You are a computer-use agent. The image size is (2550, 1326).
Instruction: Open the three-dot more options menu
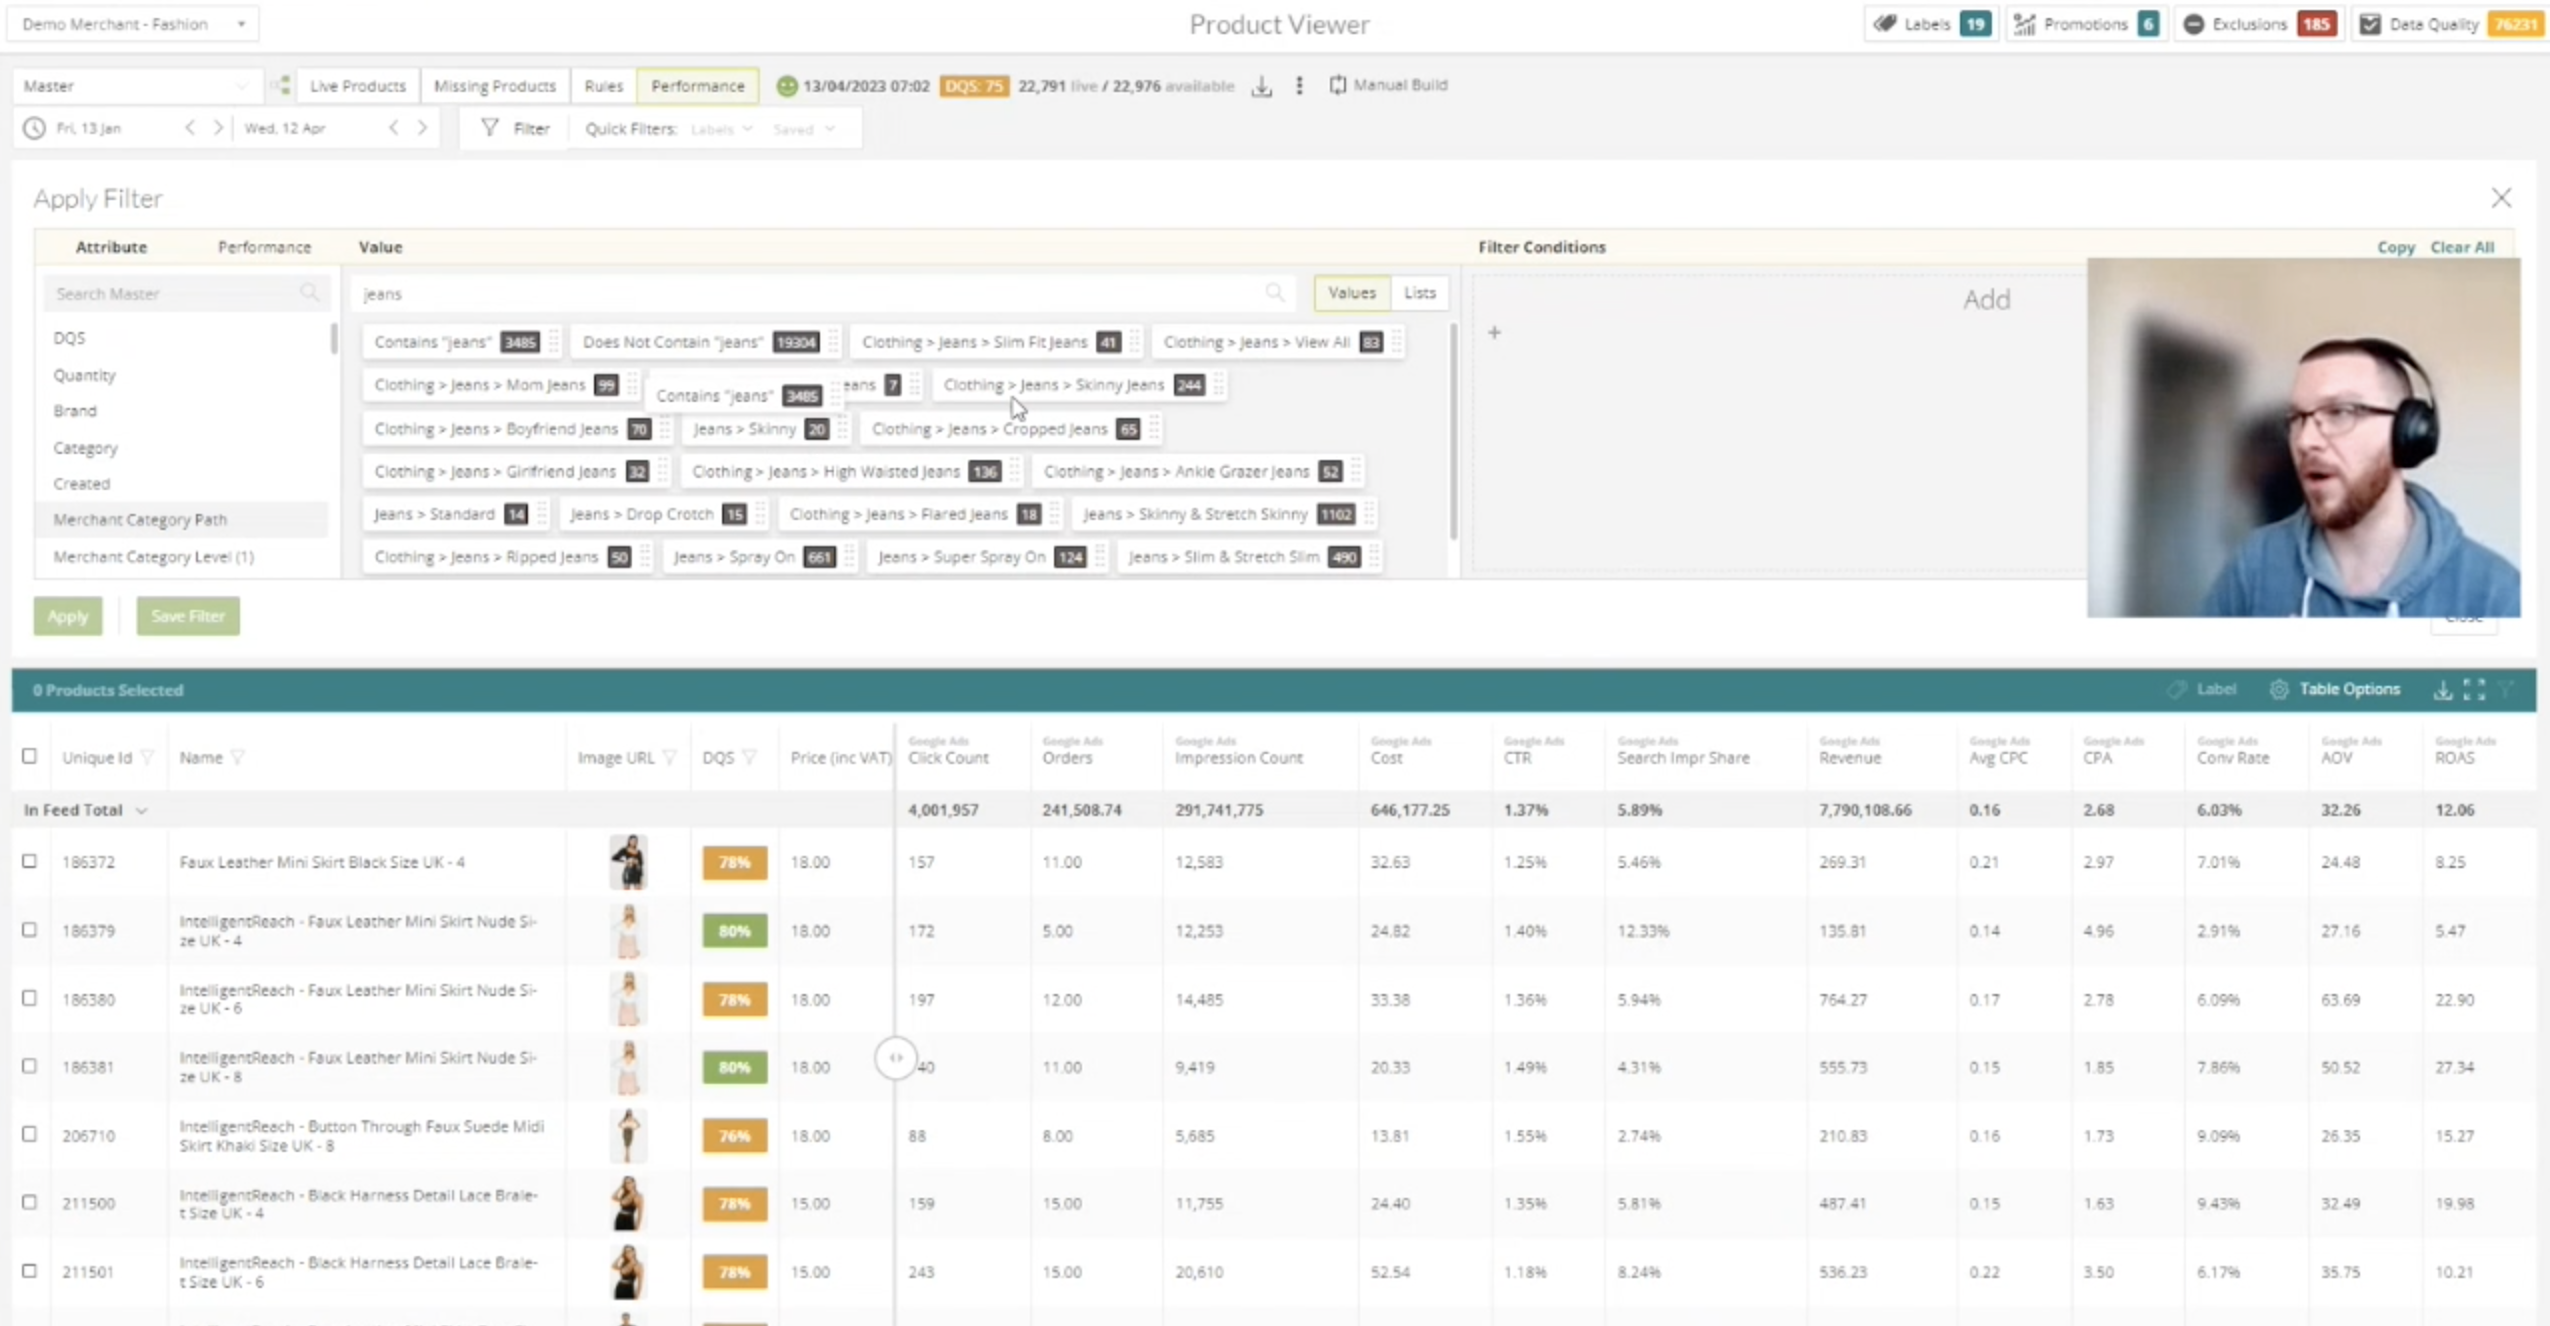point(1299,85)
